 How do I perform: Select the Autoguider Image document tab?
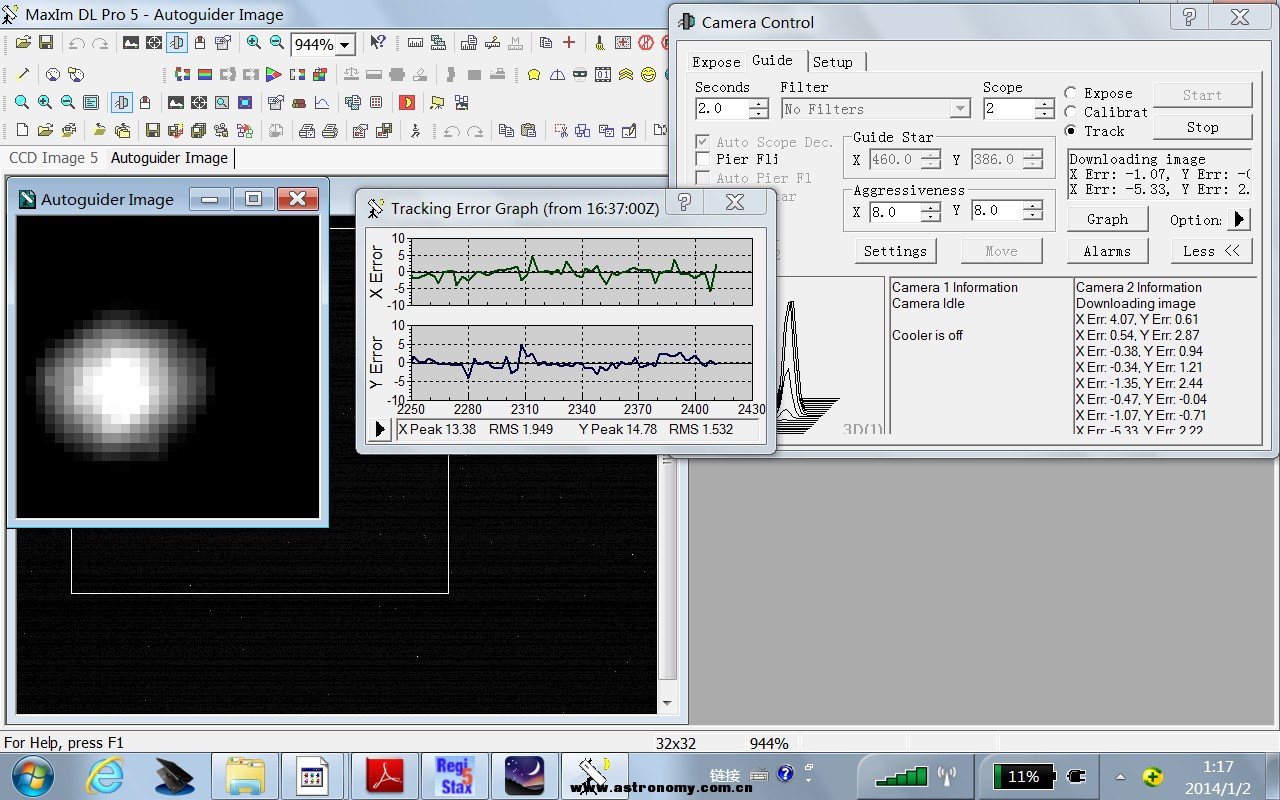click(169, 158)
